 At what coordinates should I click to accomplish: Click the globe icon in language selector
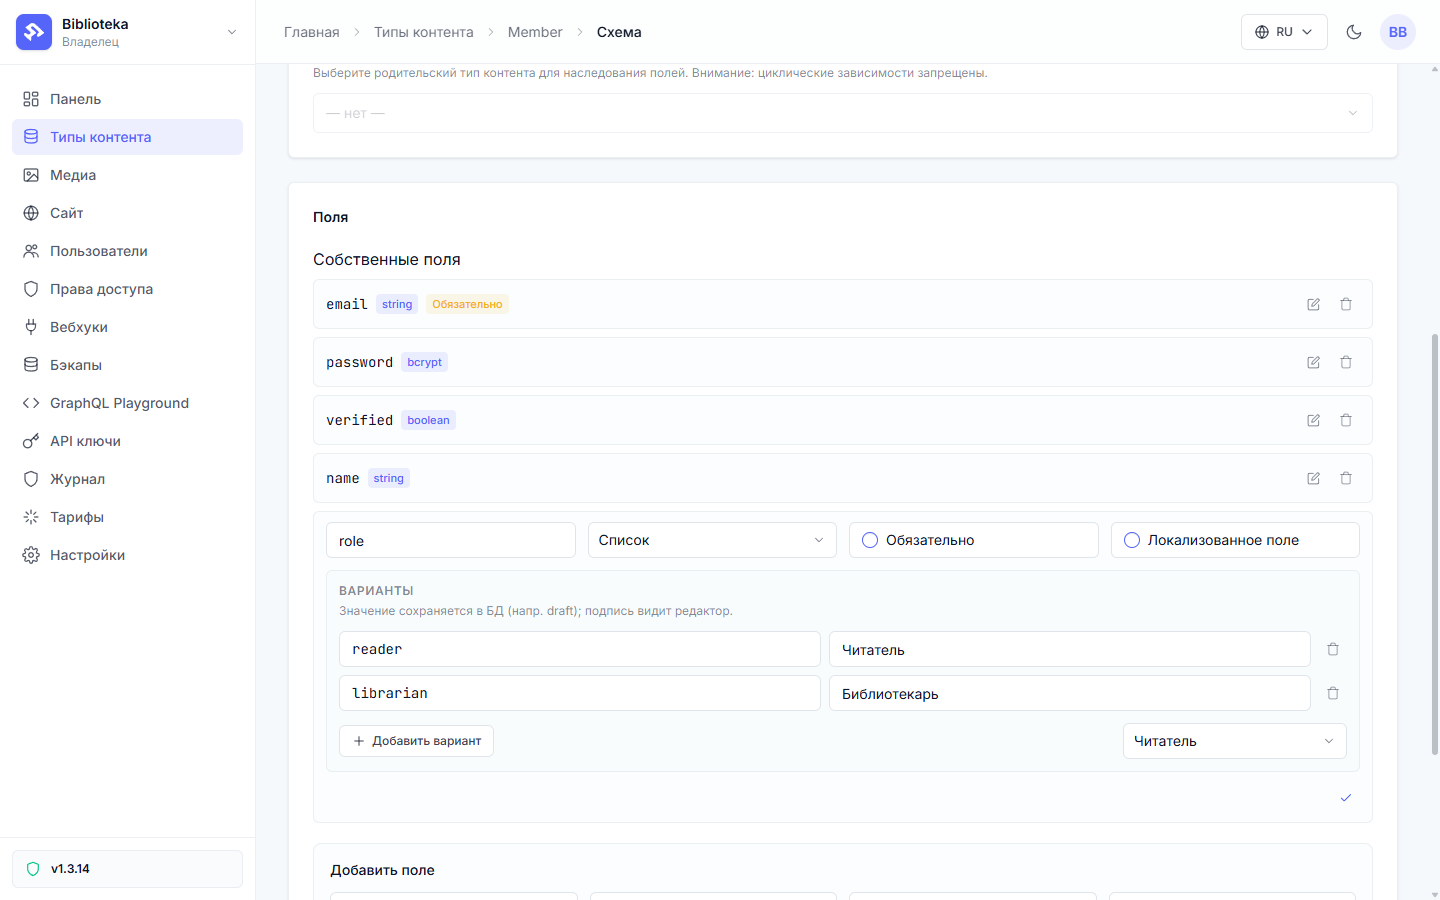click(x=1262, y=32)
